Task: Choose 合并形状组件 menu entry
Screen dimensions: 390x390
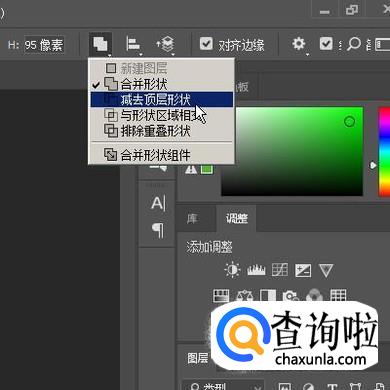Action: coord(162,155)
